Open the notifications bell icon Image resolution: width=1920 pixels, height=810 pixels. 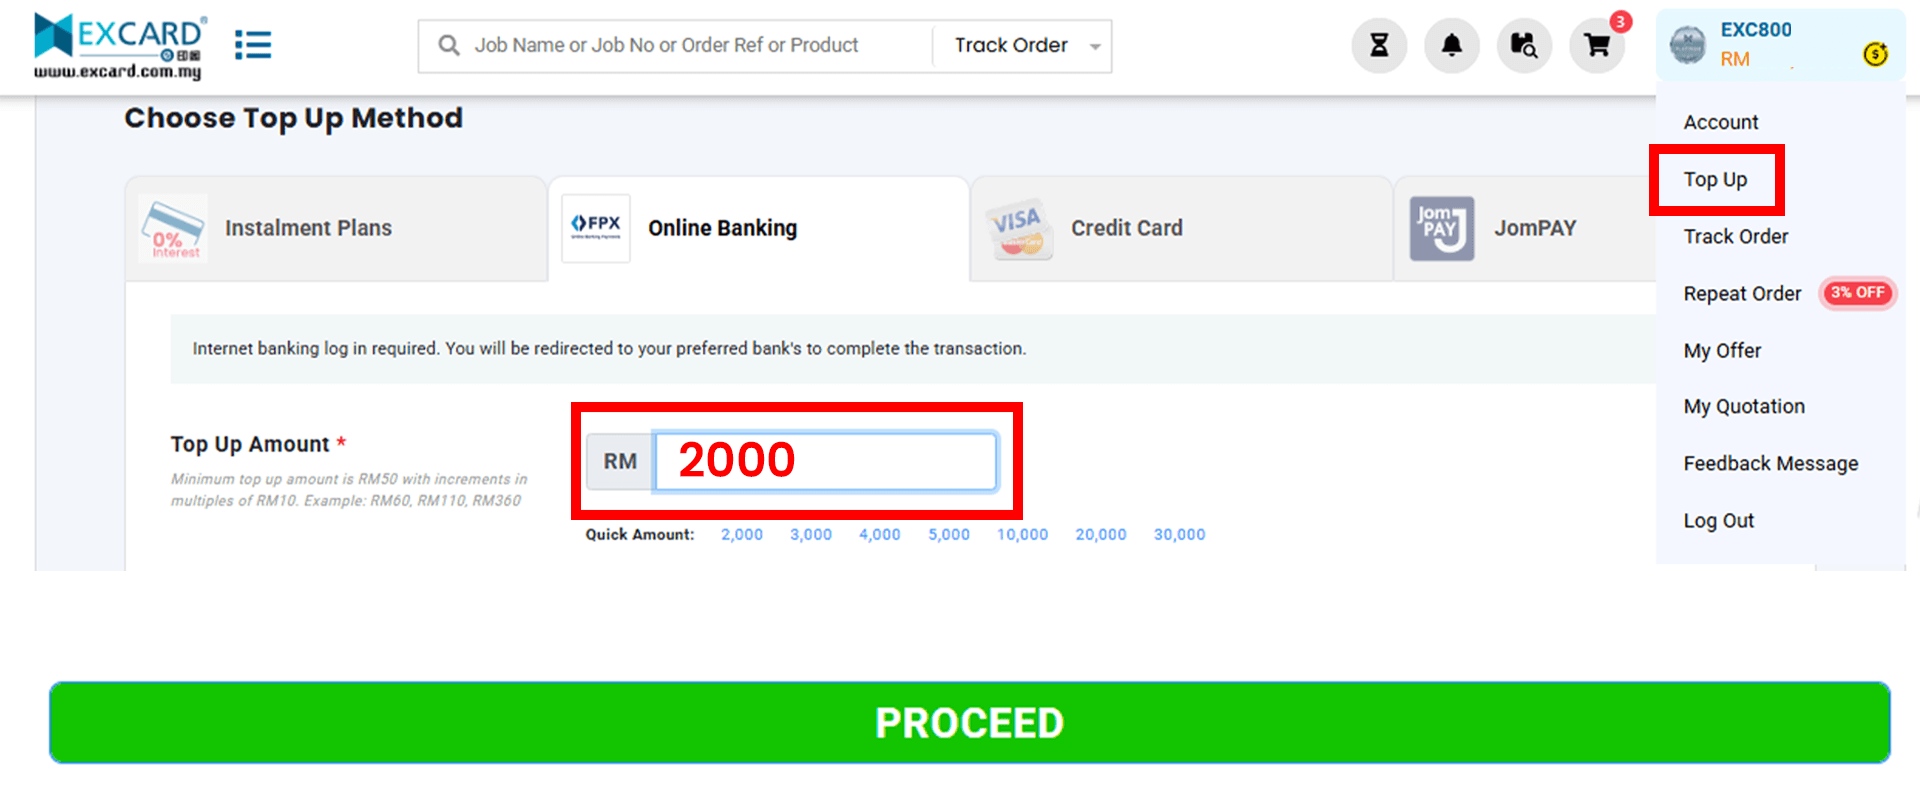coord(1452,45)
